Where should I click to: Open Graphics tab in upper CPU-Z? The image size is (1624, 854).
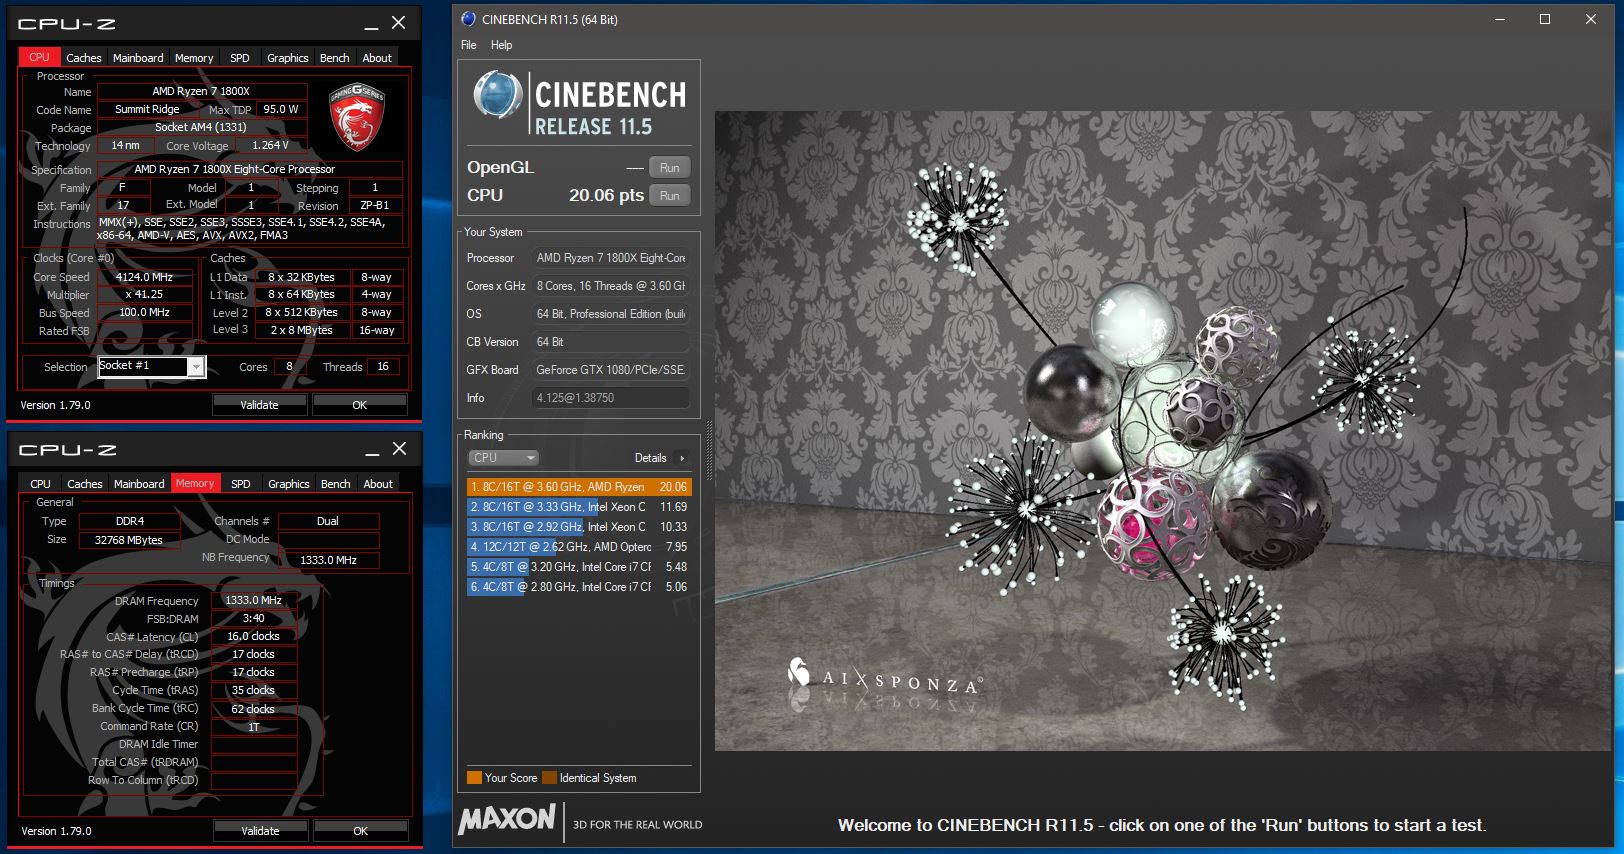tap(288, 58)
